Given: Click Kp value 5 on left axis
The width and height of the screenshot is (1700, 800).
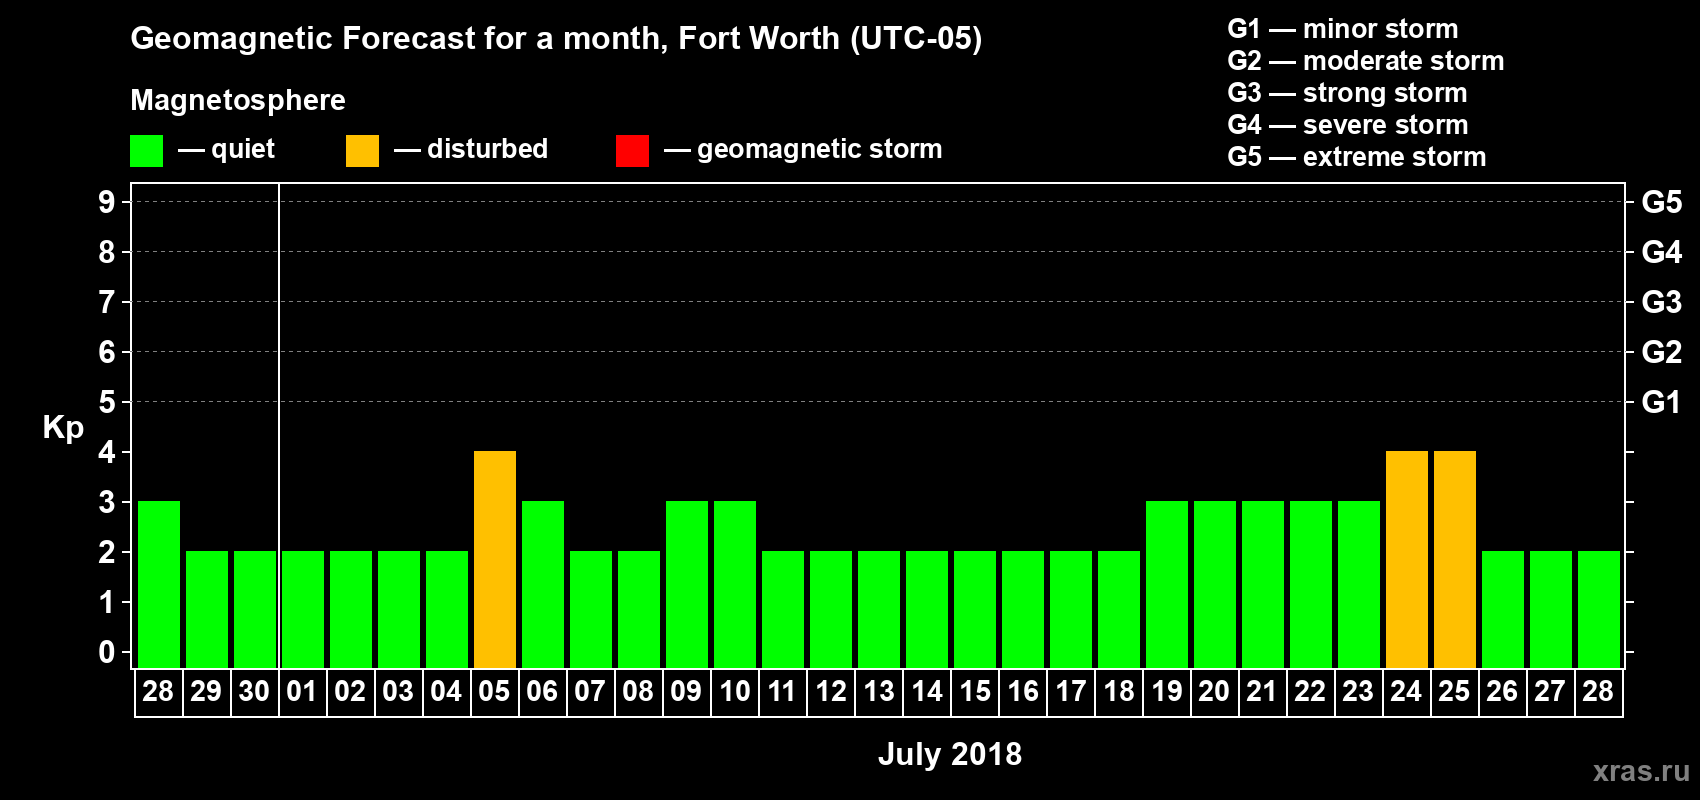Looking at the screenshot, I should pos(107,402).
